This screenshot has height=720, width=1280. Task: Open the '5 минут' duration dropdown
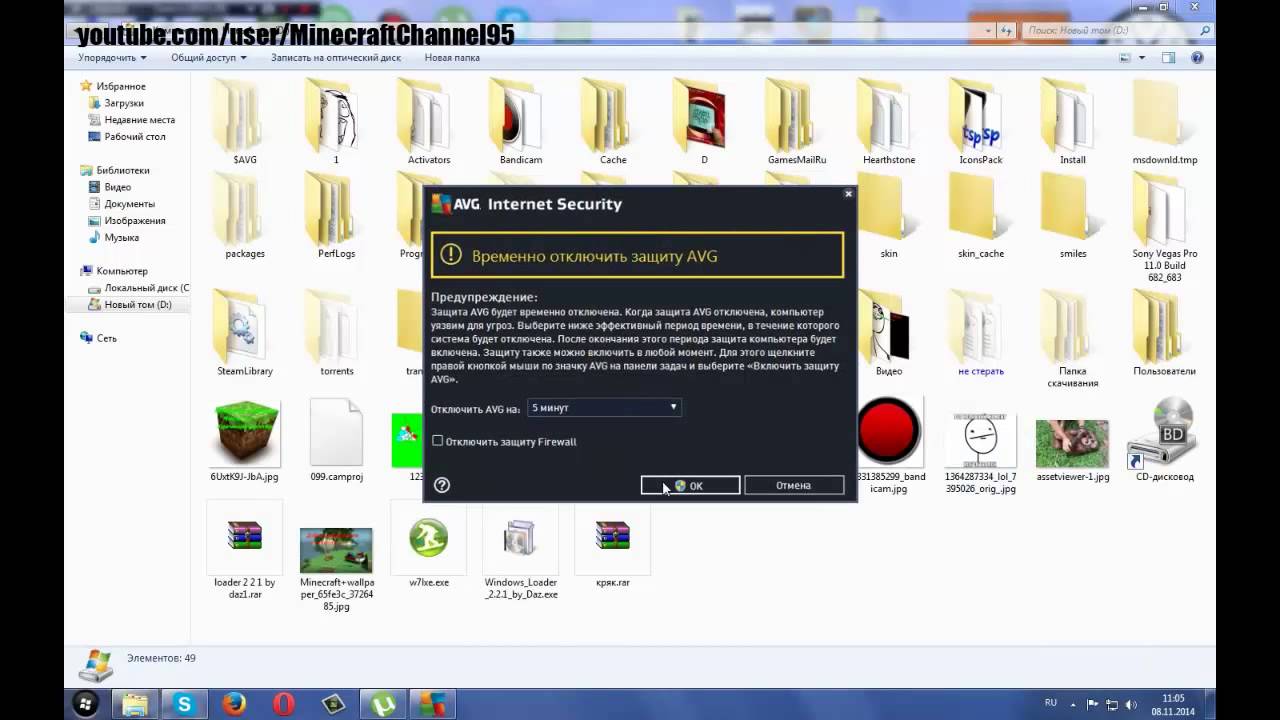[x=604, y=407]
